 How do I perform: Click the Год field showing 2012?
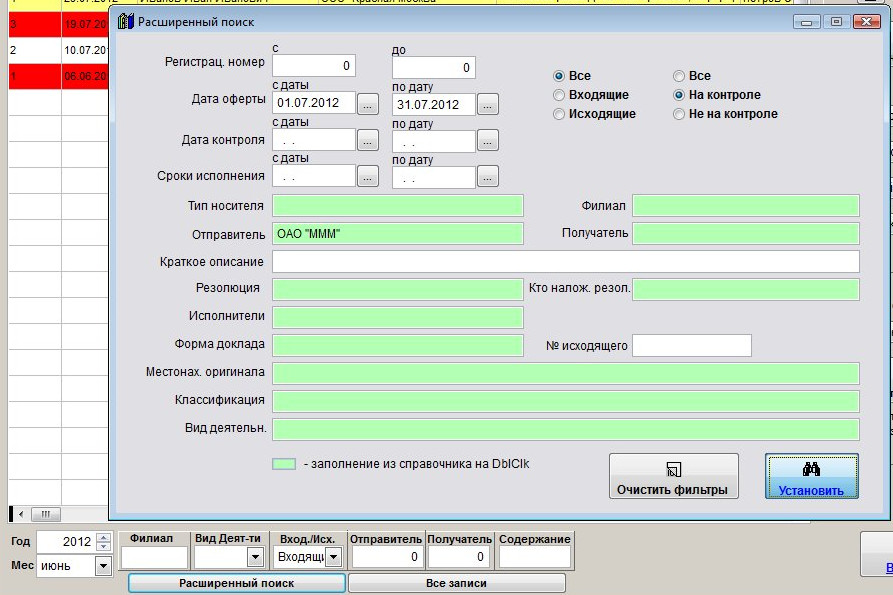(x=66, y=541)
